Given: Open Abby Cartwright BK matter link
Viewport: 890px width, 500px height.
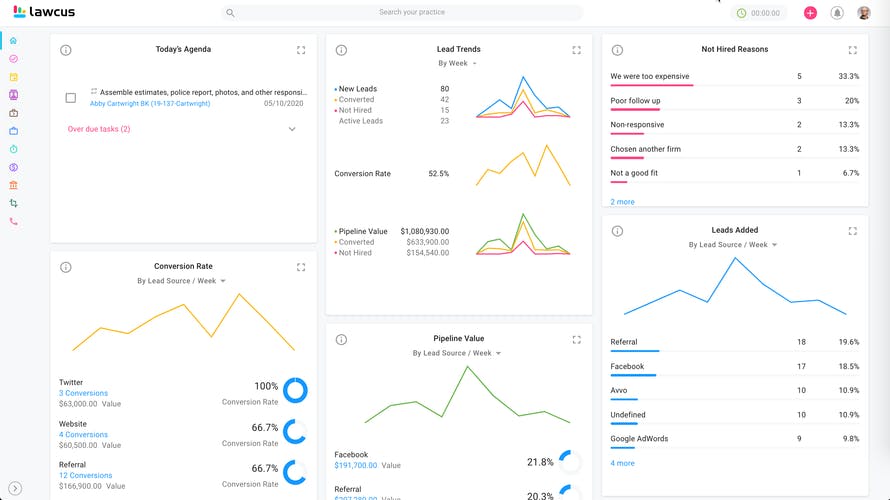Looking at the screenshot, I should pos(150,104).
